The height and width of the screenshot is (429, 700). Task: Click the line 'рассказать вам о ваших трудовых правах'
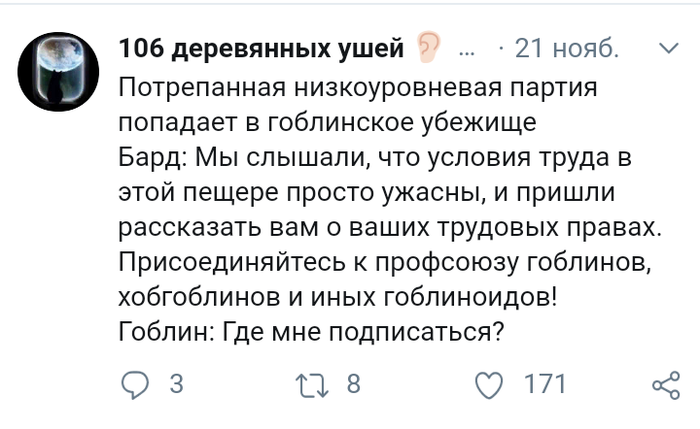tap(388, 228)
